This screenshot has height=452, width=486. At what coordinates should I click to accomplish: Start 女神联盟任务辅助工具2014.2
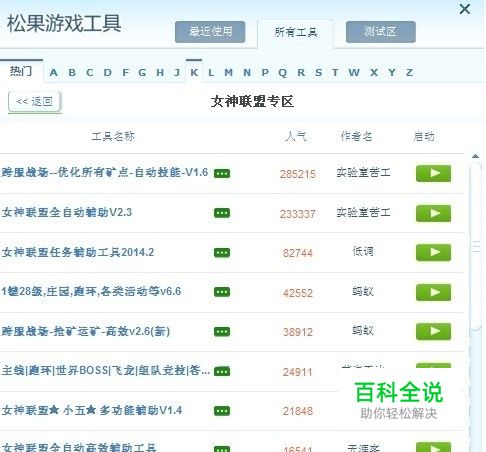click(433, 253)
